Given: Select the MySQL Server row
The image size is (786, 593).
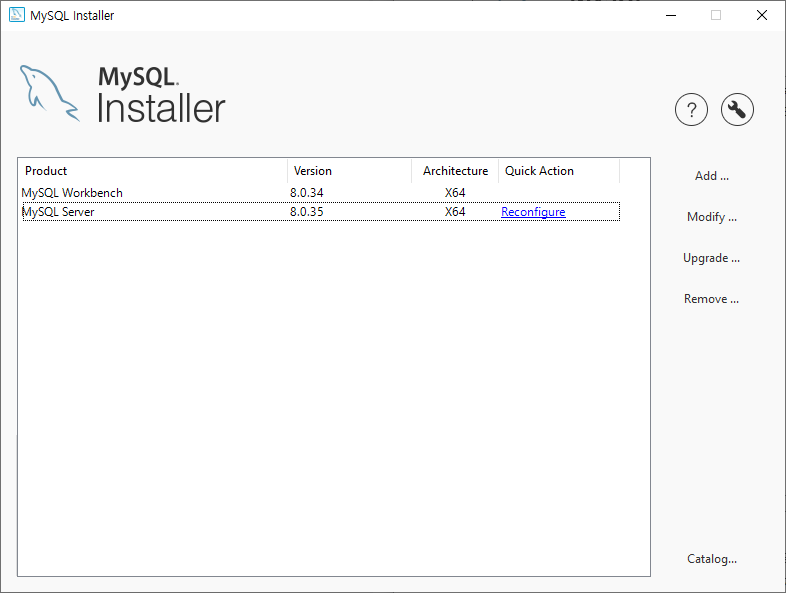Looking at the screenshot, I should click(321, 212).
